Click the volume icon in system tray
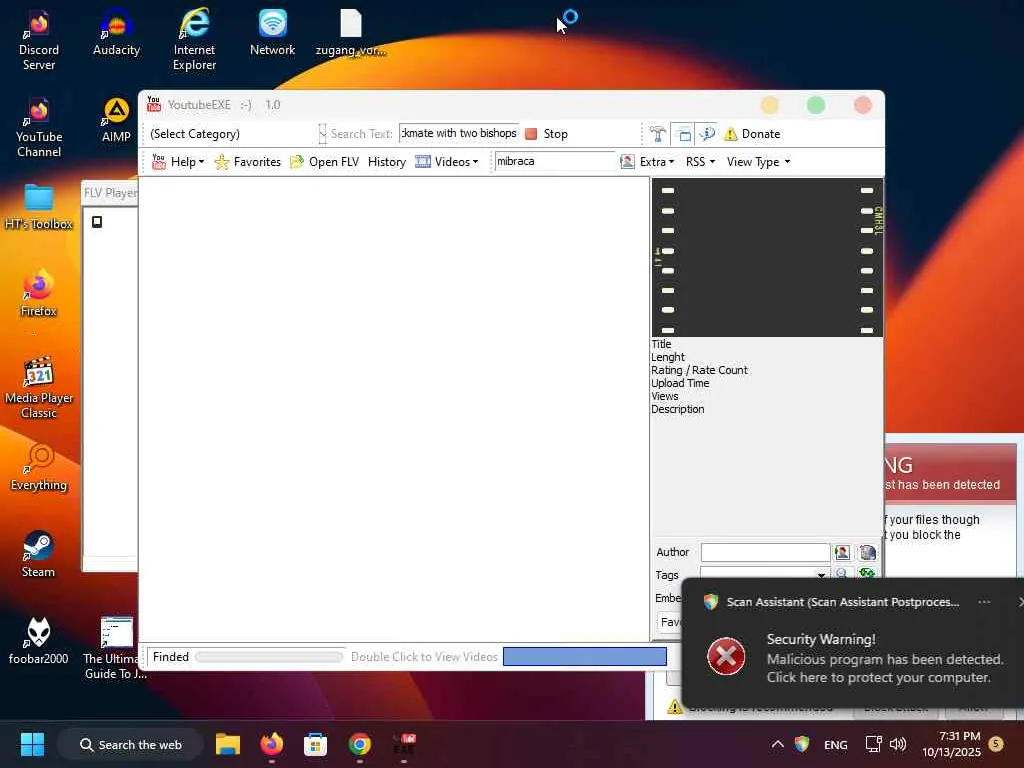Screen dimensions: 1024x768 898,744
